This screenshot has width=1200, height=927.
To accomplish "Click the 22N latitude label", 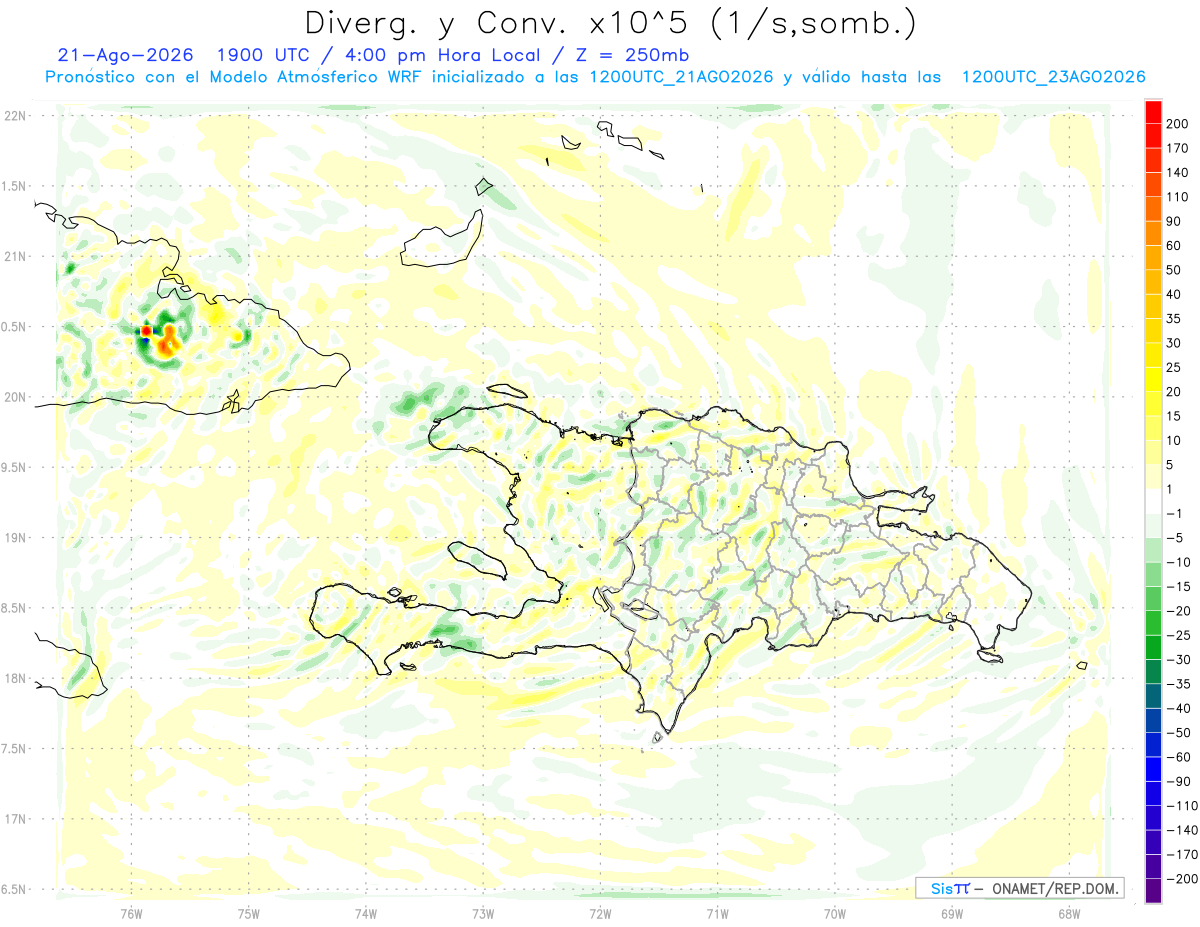I will pos(14,116).
